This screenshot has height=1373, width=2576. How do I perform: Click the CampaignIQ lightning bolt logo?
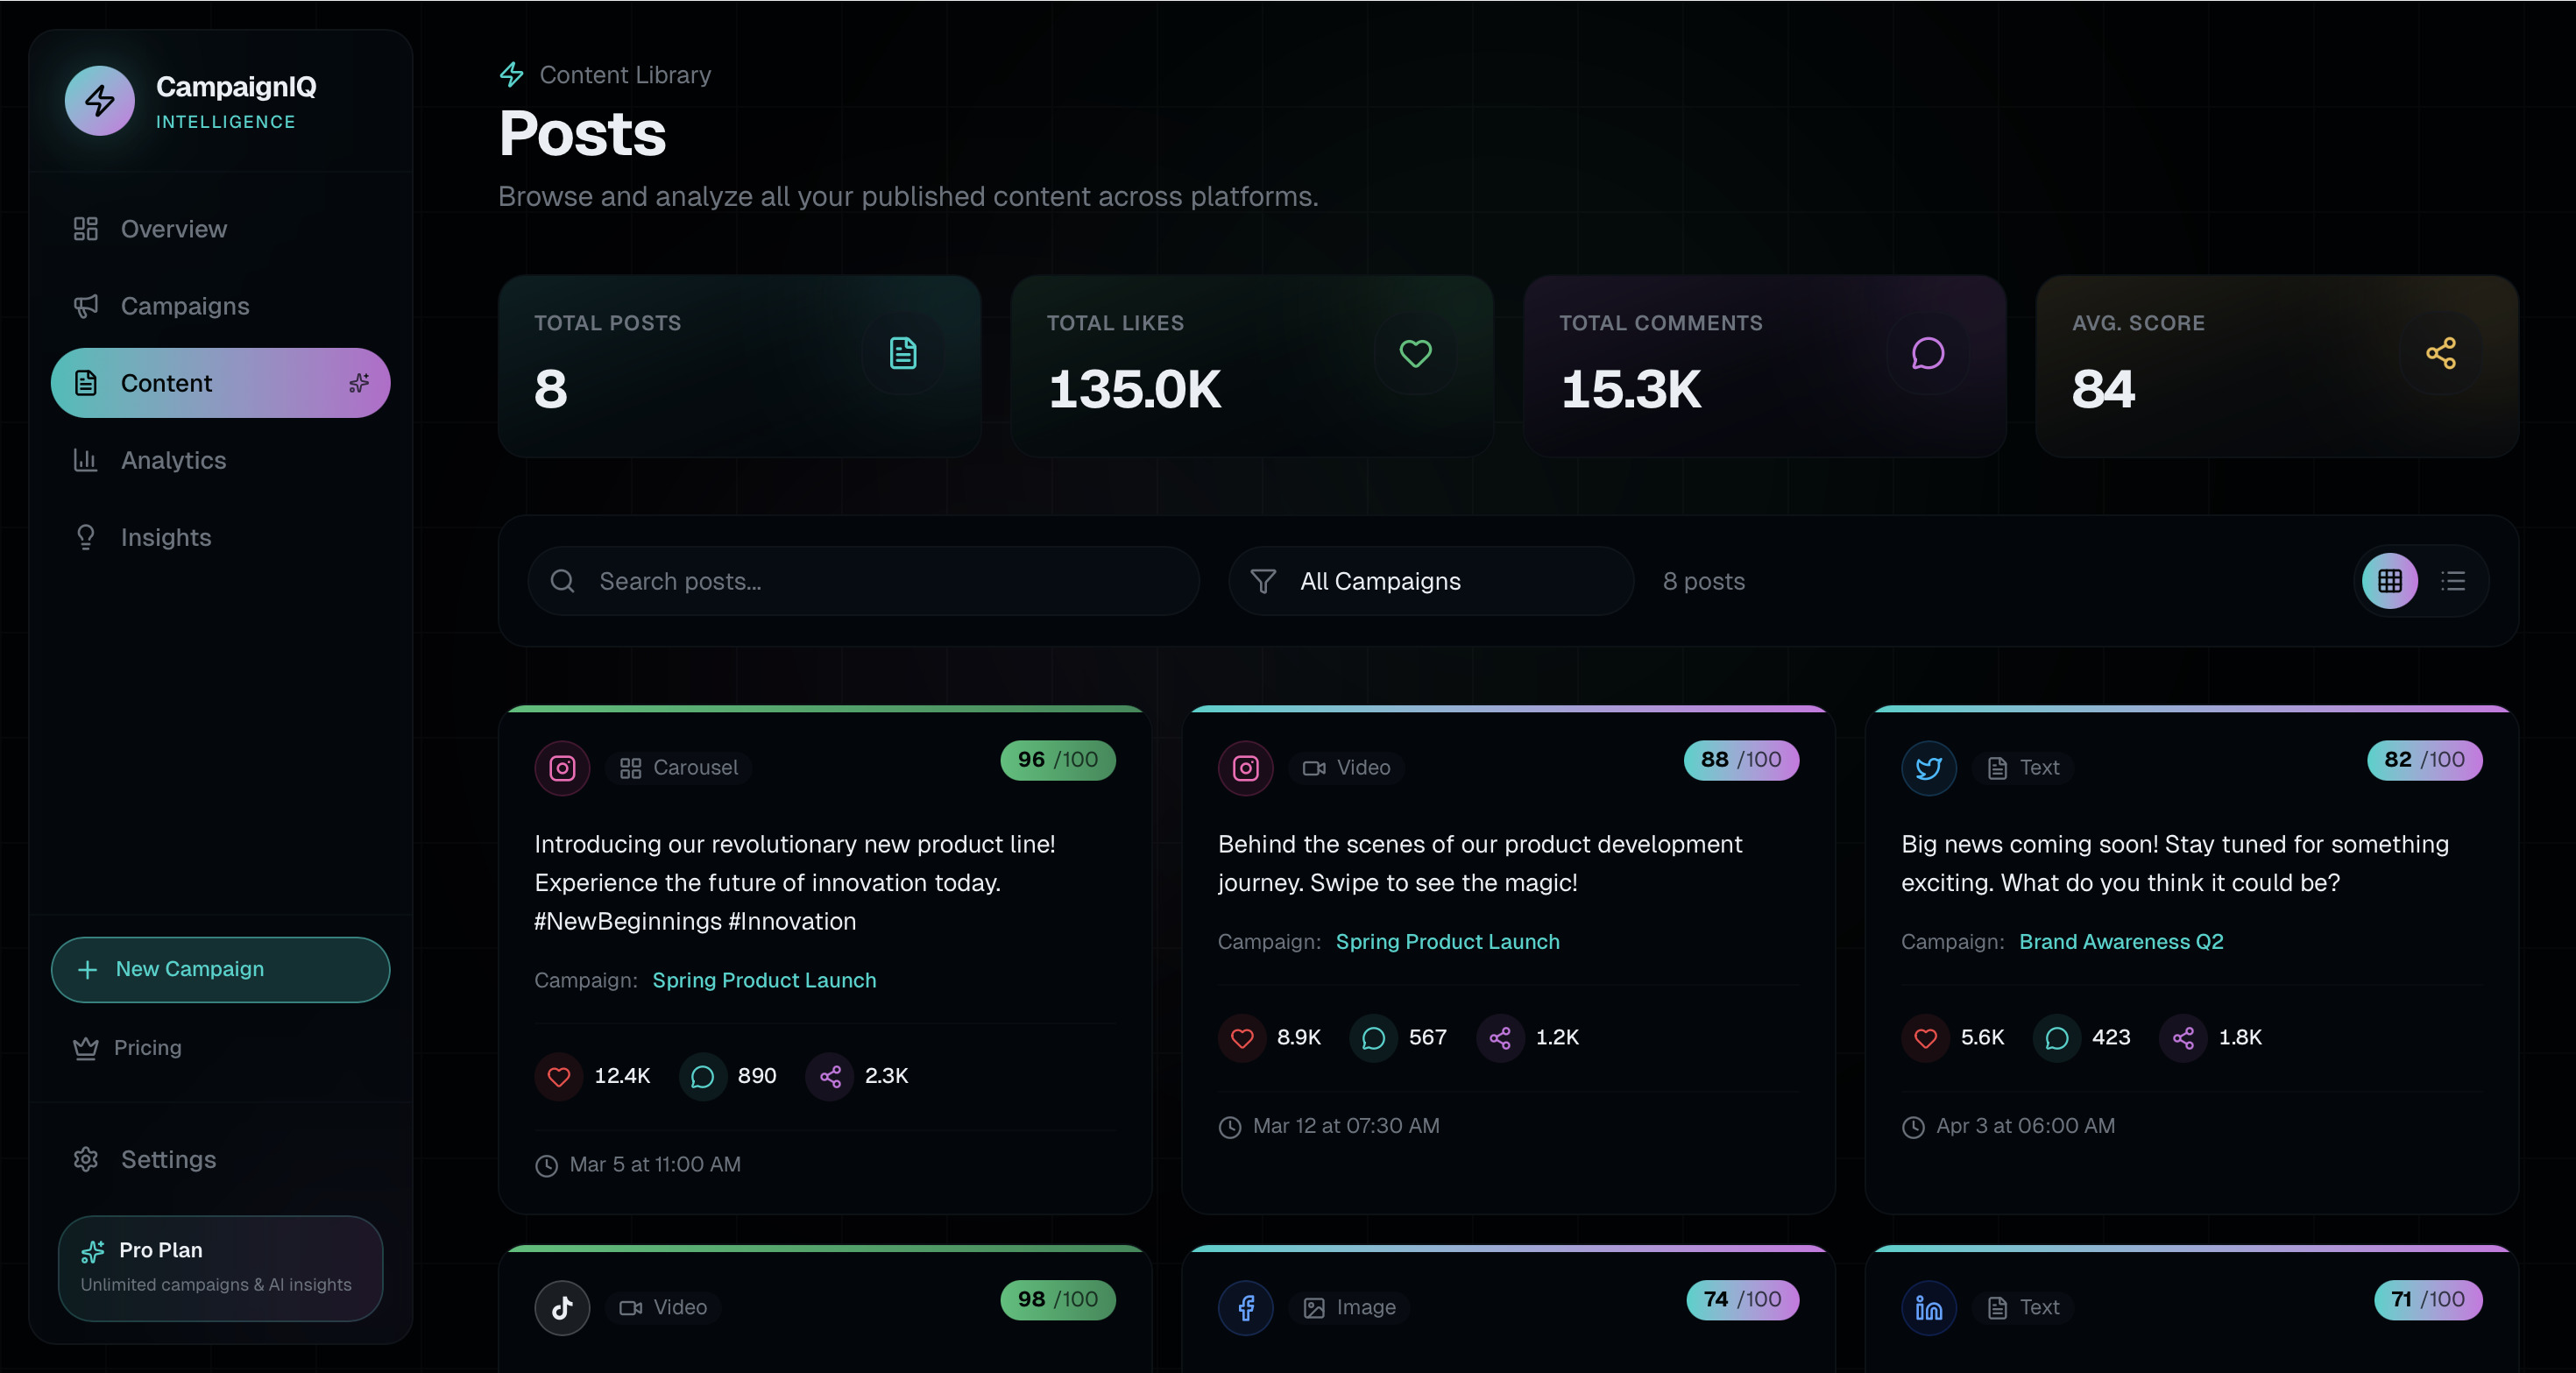pos(99,100)
